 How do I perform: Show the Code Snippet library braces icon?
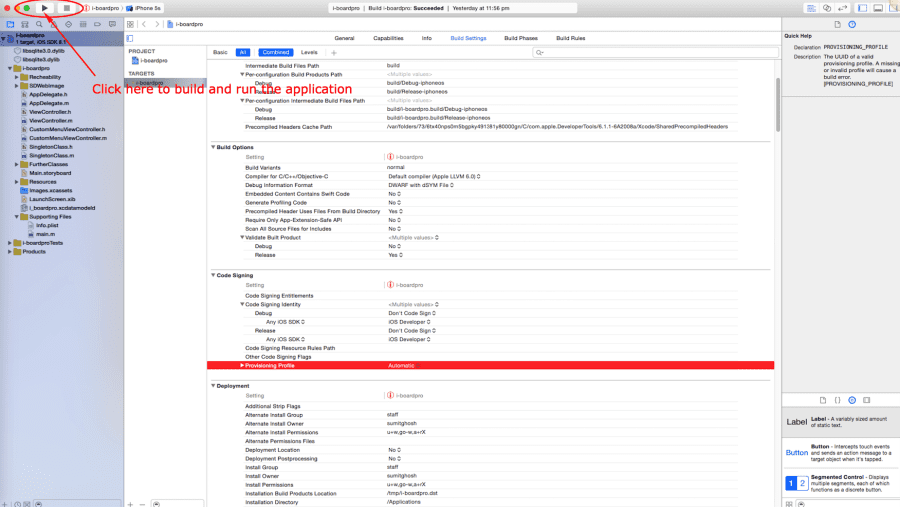click(x=837, y=400)
